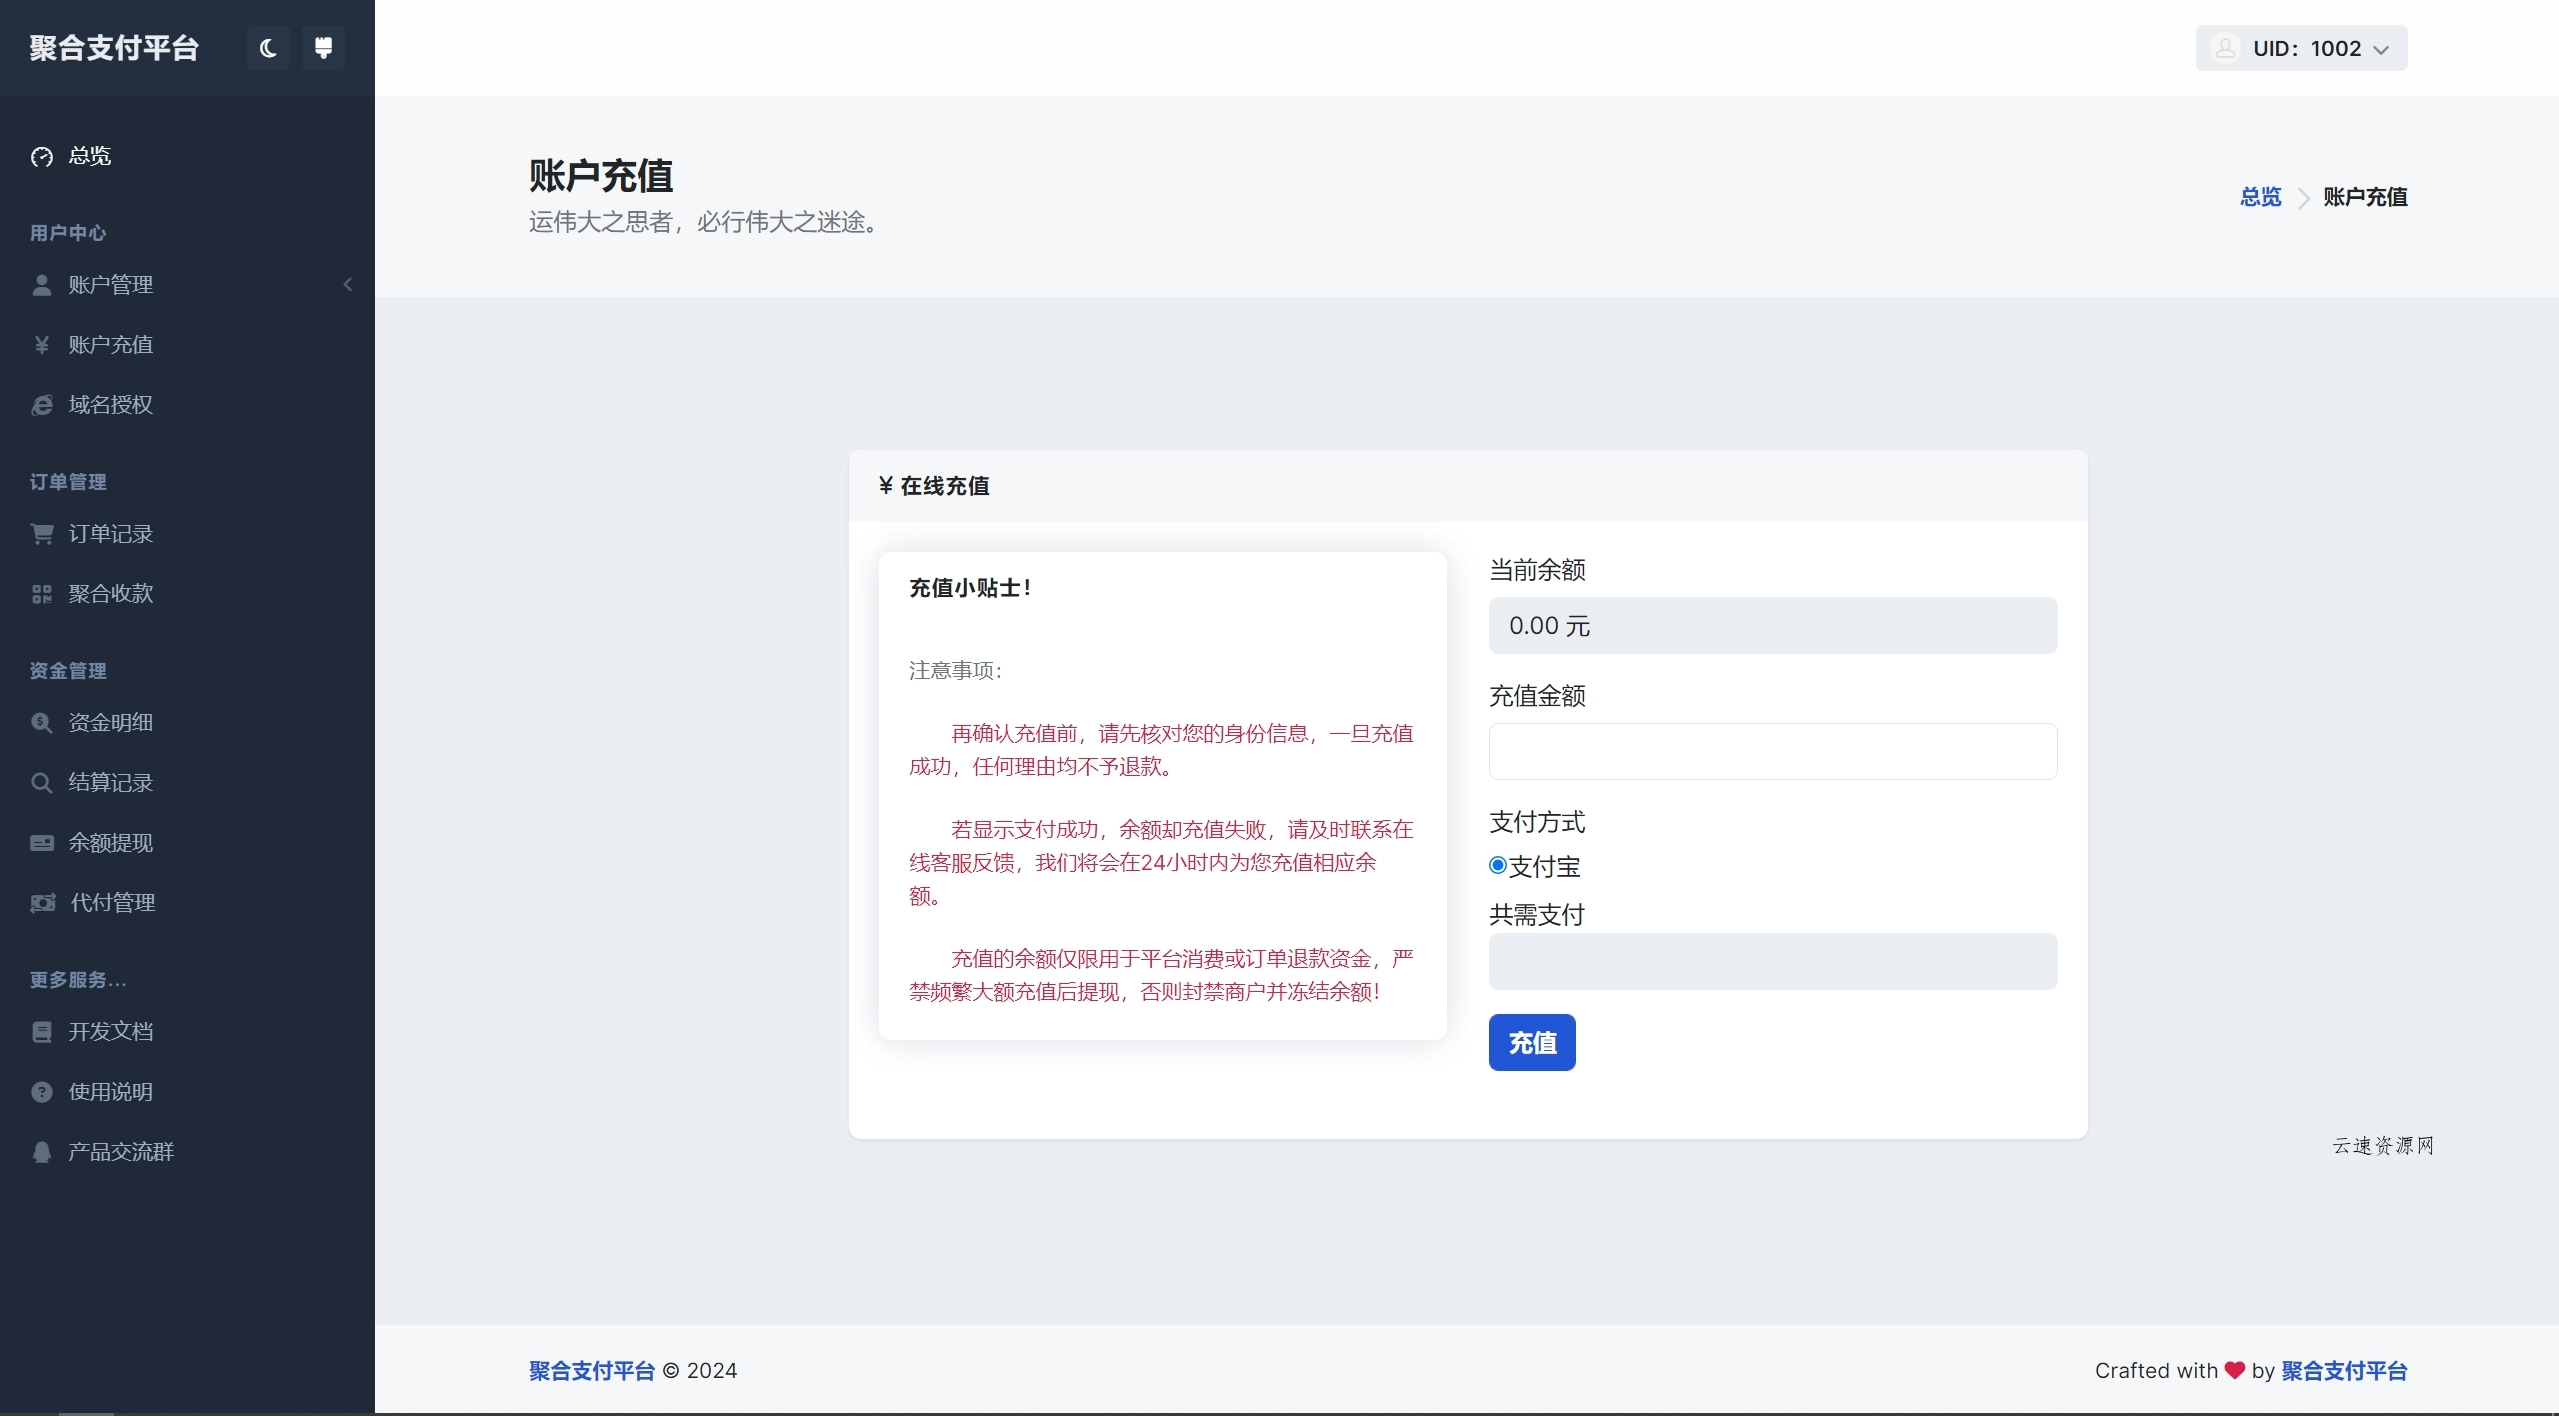
Task: Toggle dark mode with the moon icon
Action: 266,47
